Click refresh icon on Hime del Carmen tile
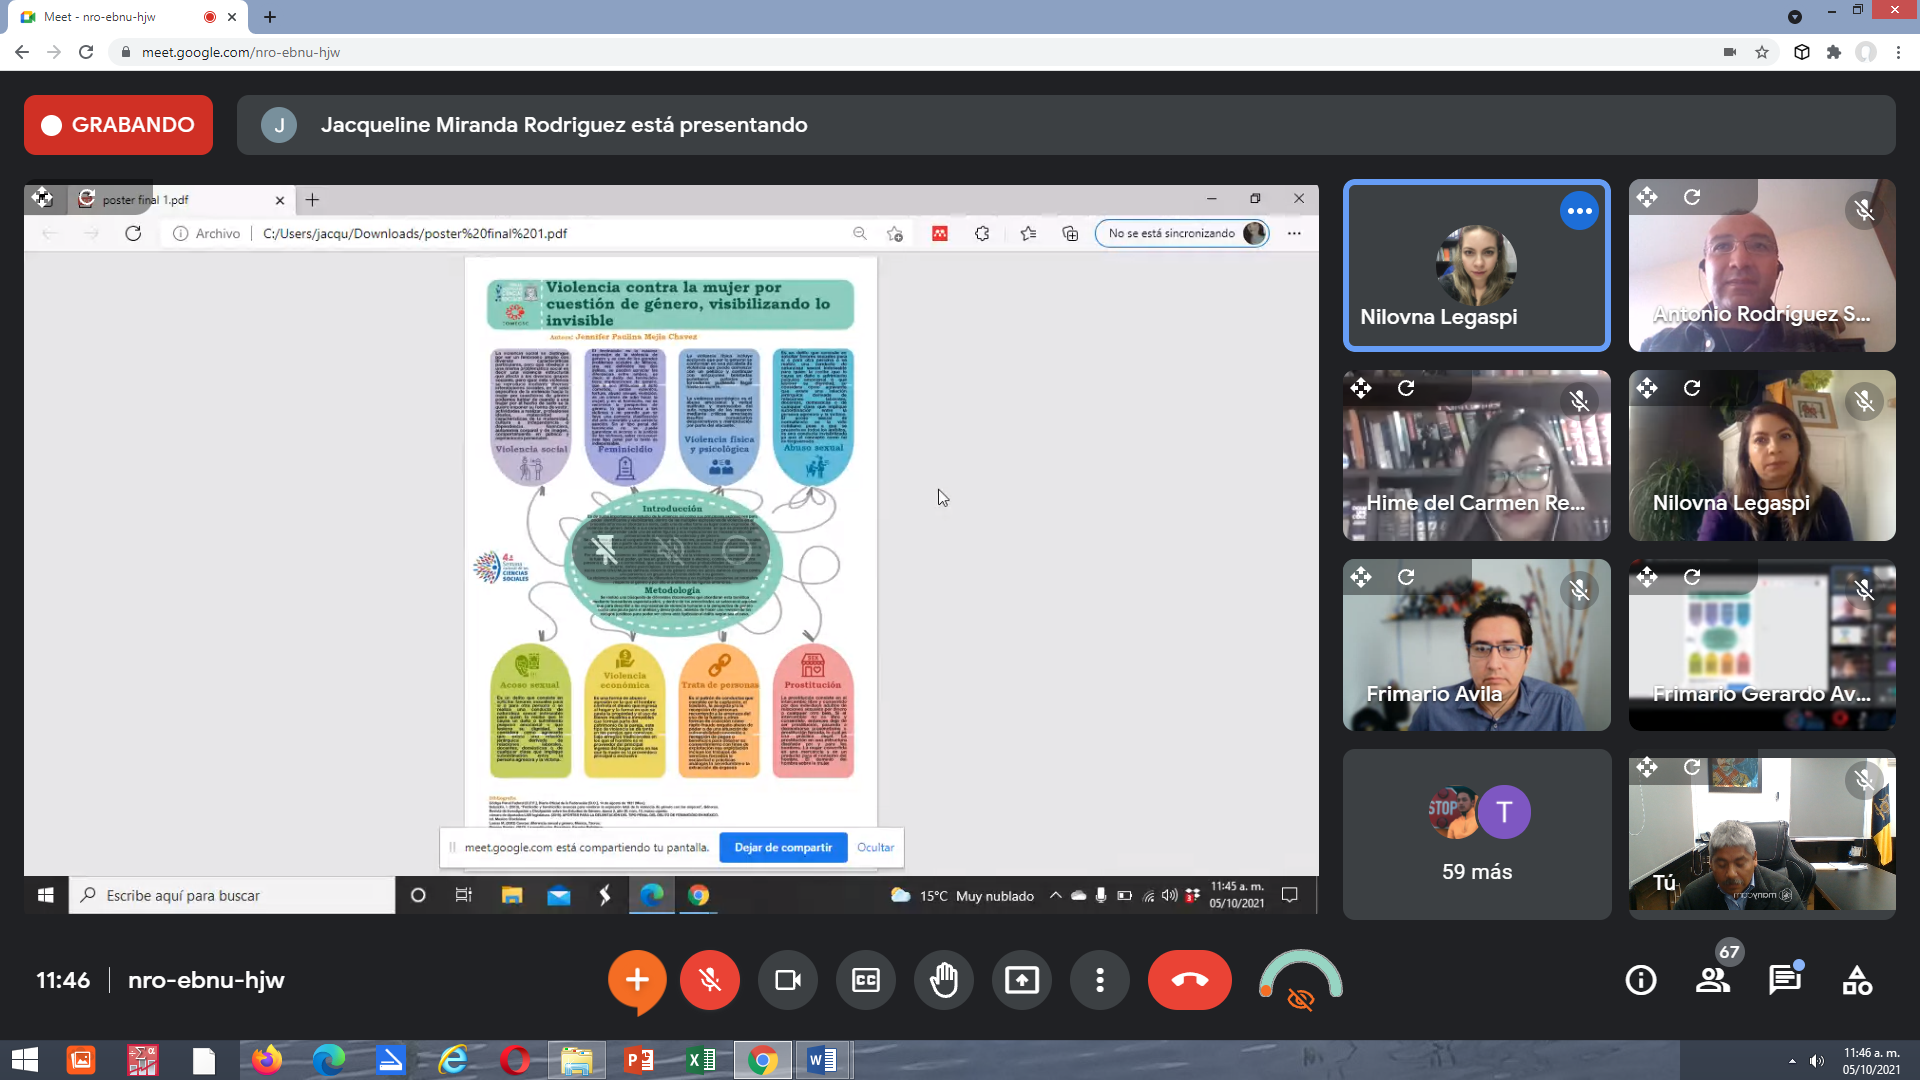The width and height of the screenshot is (1920, 1080). [x=1406, y=388]
